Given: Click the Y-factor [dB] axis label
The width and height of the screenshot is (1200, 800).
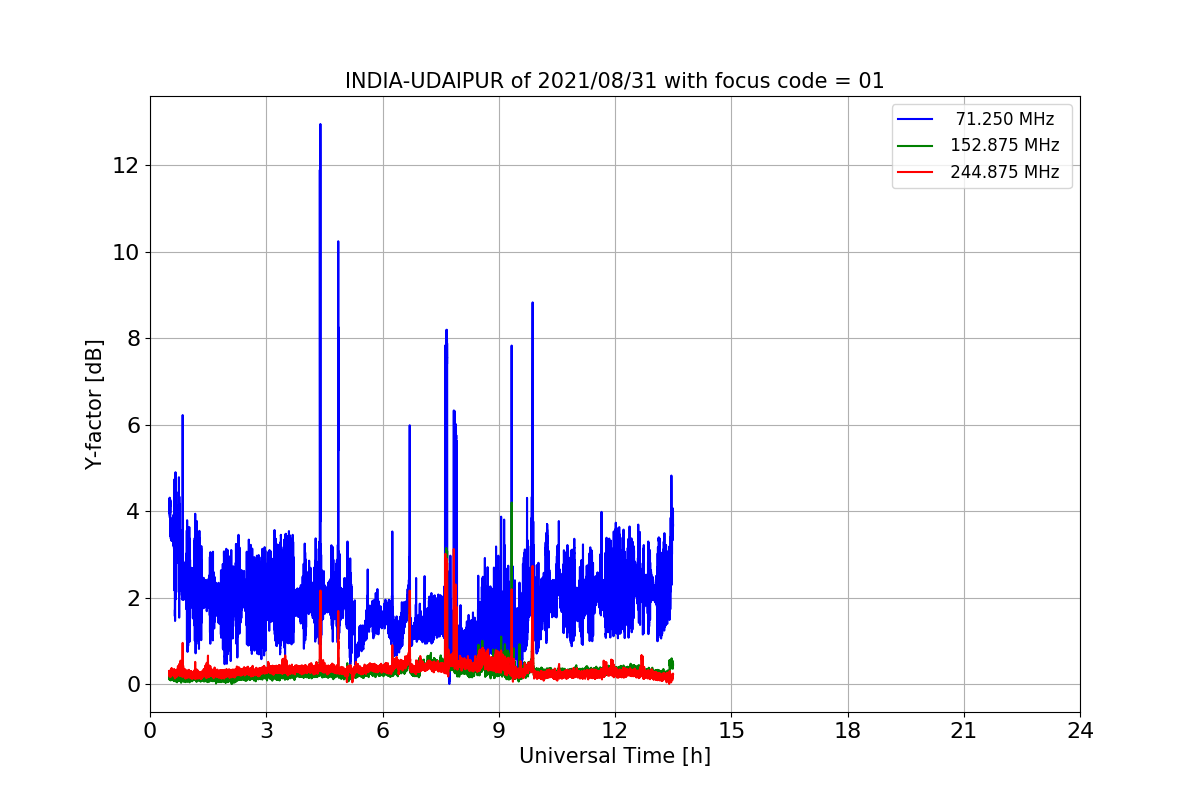Looking at the screenshot, I should (94, 404).
